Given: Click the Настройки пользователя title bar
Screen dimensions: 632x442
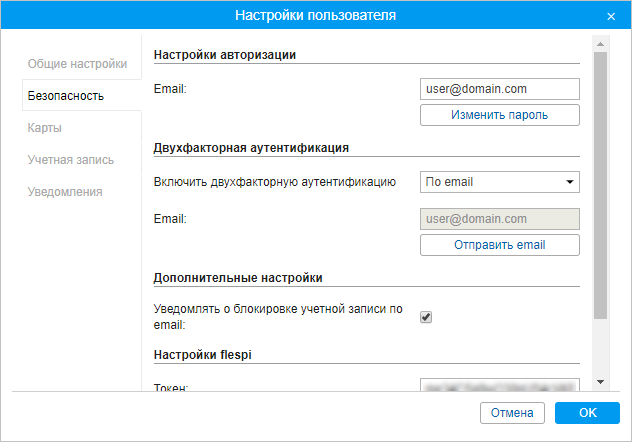Looking at the screenshot, I should pos(315,16).
